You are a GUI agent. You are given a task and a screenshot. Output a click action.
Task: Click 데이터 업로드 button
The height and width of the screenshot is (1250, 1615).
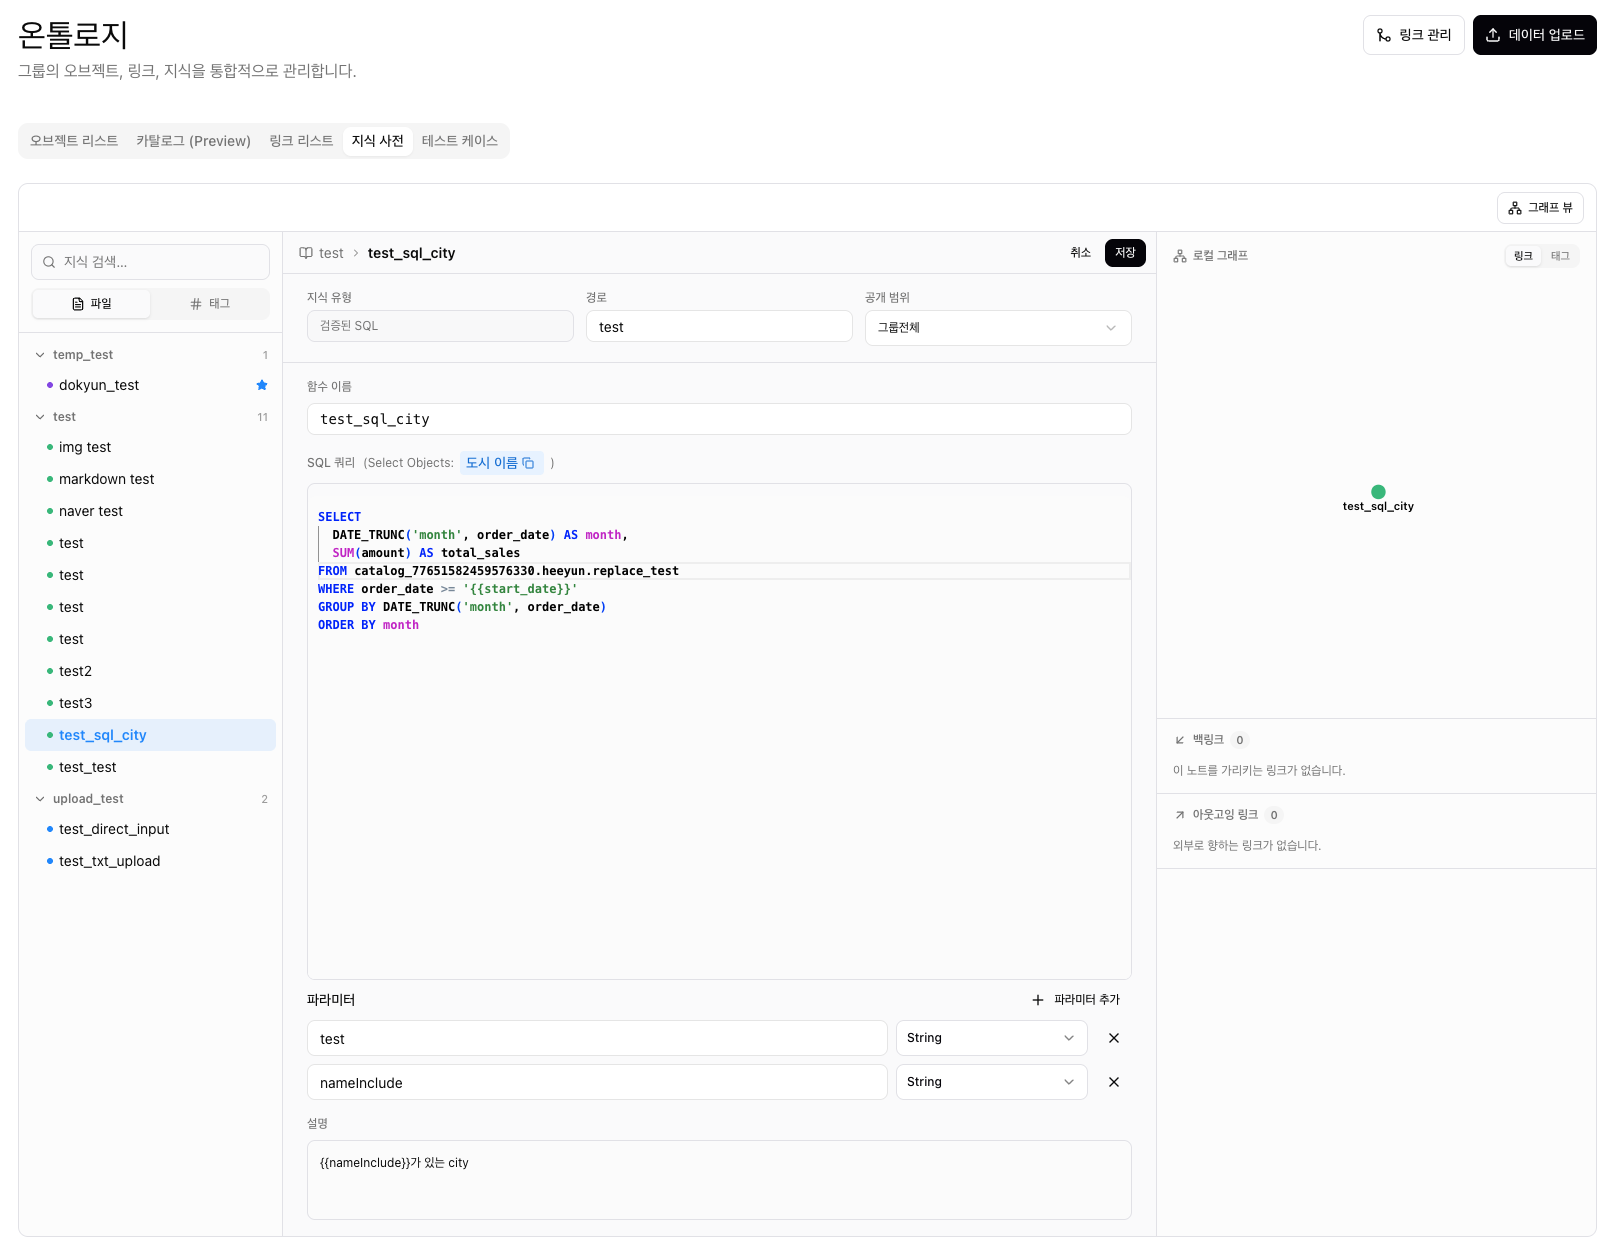(1534, 35)
